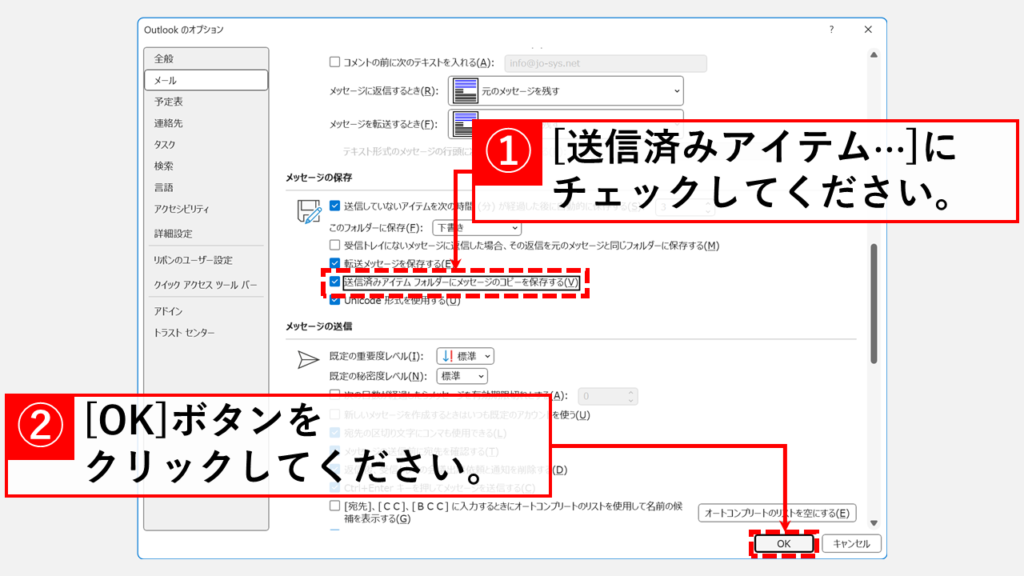Open 予定表 options category
The image size is (1024, 576).
point(206,102)
